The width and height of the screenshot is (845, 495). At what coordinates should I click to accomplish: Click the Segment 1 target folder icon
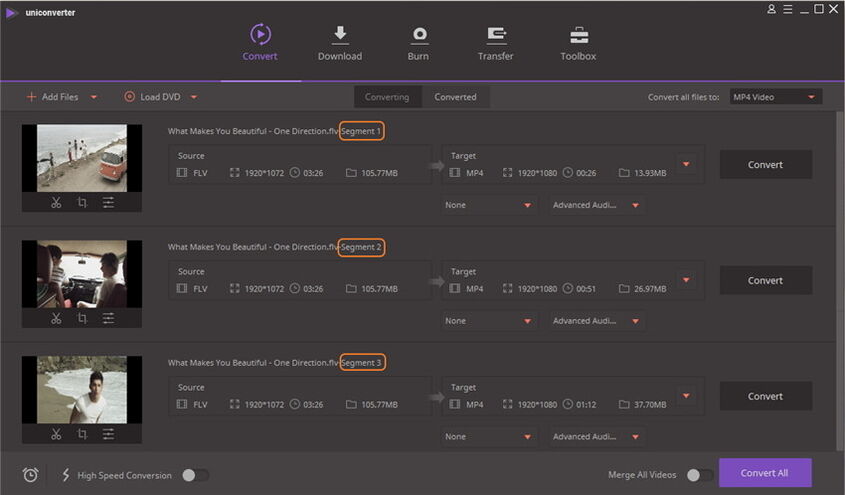(x=624, y=173)
